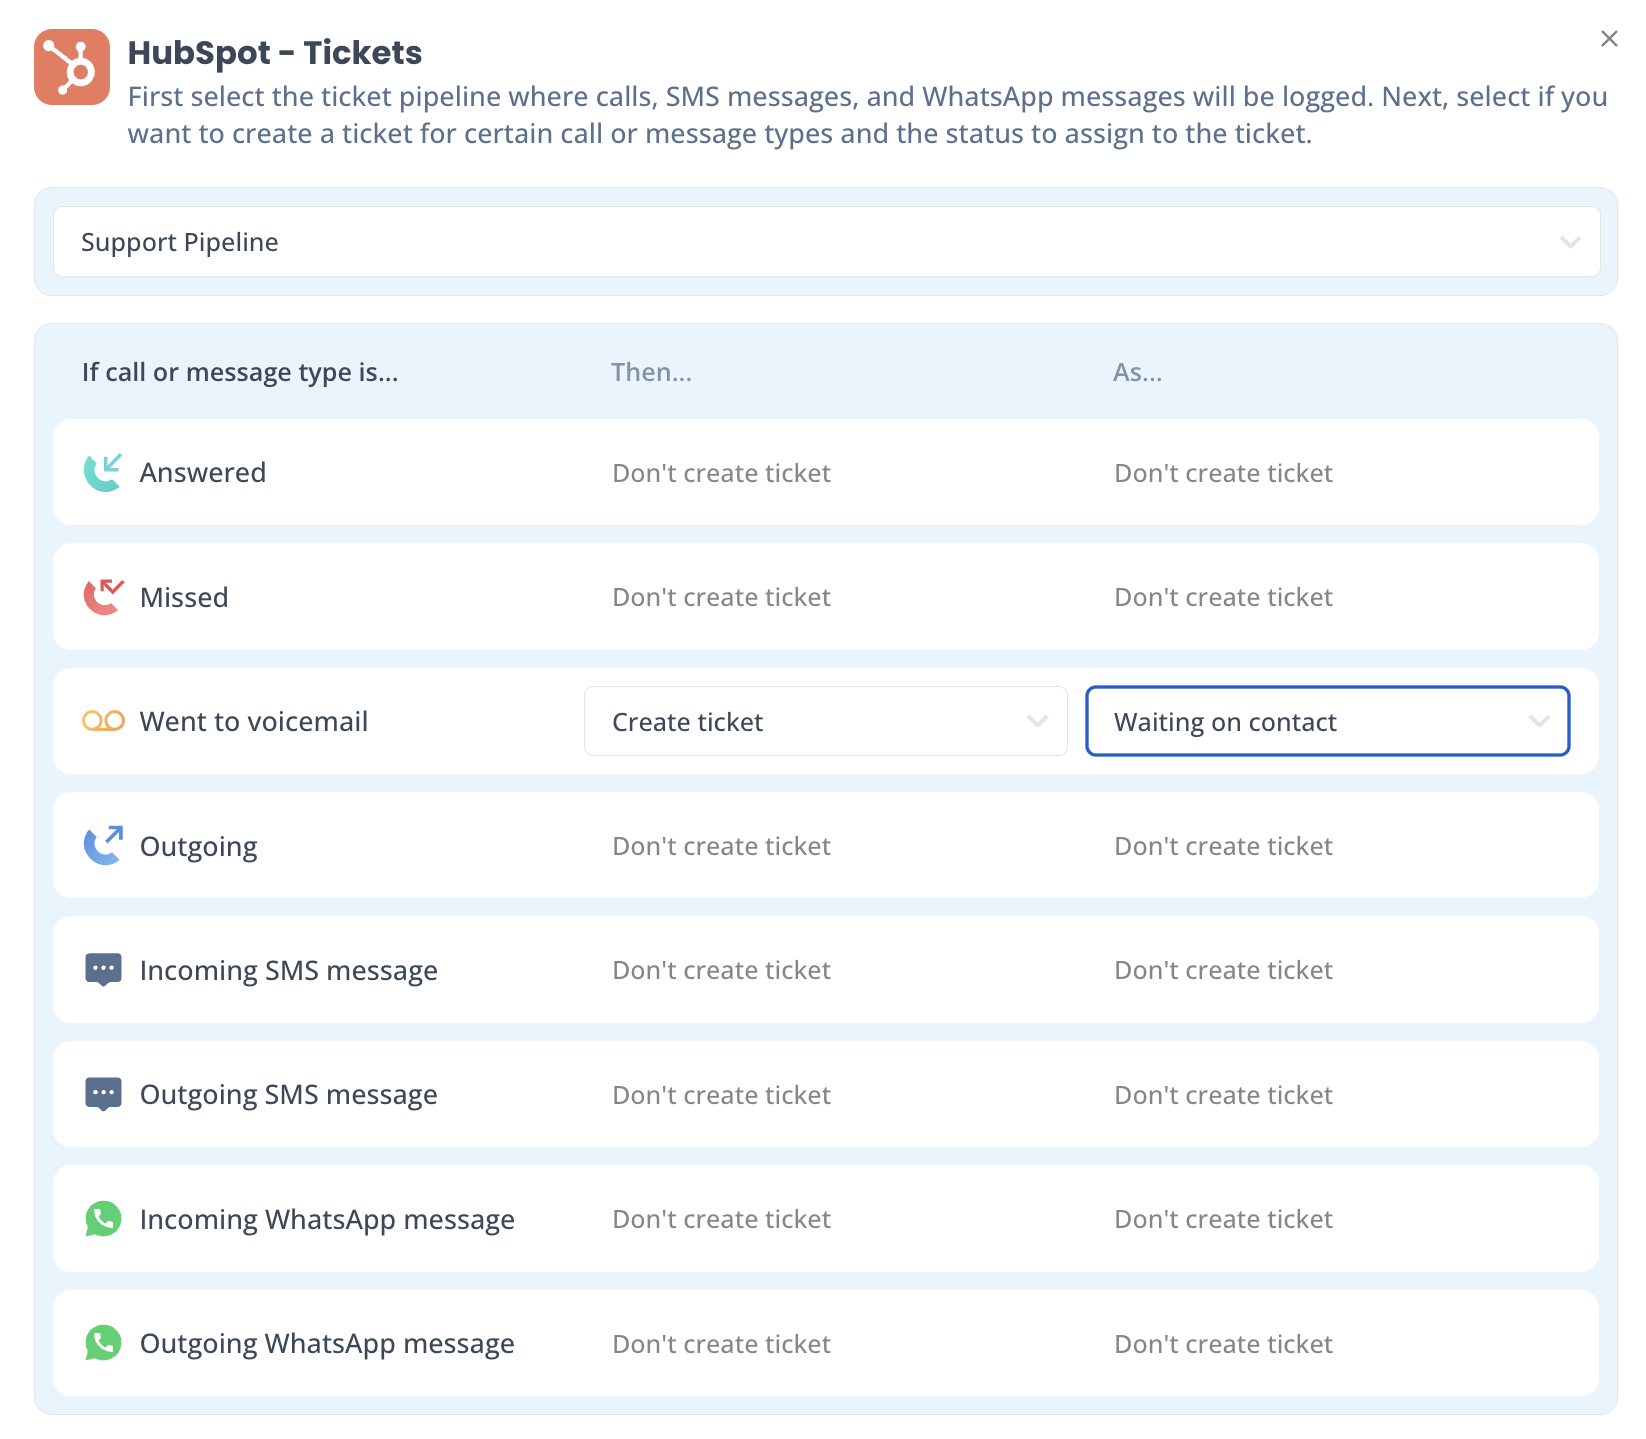Click the Incoming SMS message icon
The height and width of the screenshot is (1439, 1646).
point(103,970)
